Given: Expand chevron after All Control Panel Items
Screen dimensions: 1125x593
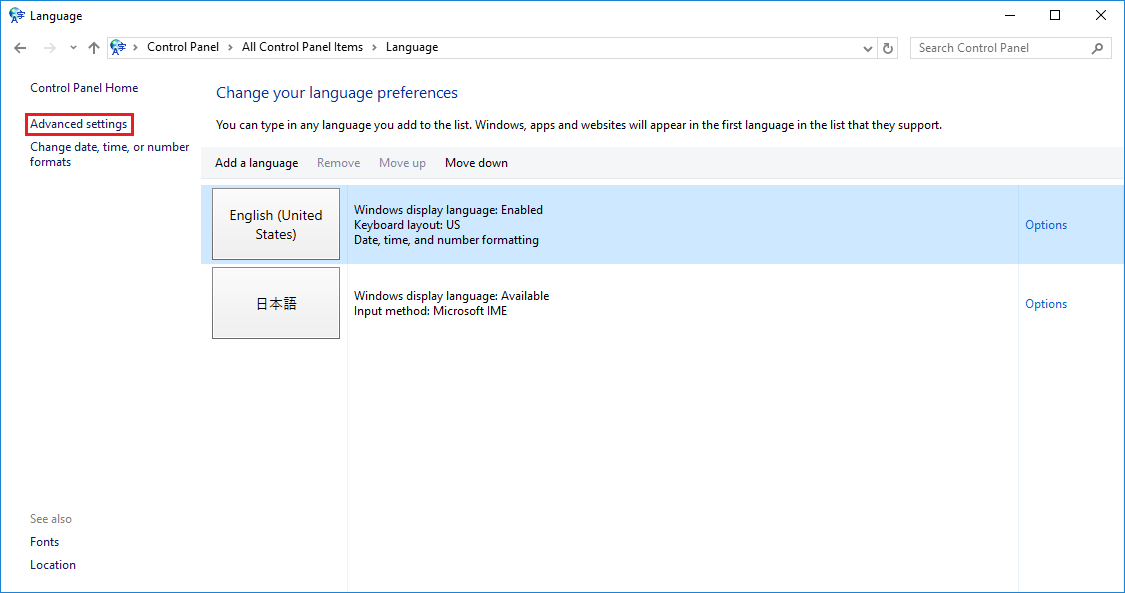Looking at the screenshot, I should [375, 47].
